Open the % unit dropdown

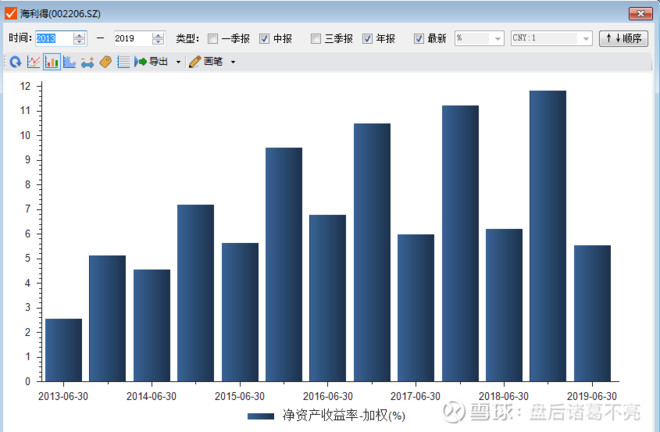[x=479, y=38]
